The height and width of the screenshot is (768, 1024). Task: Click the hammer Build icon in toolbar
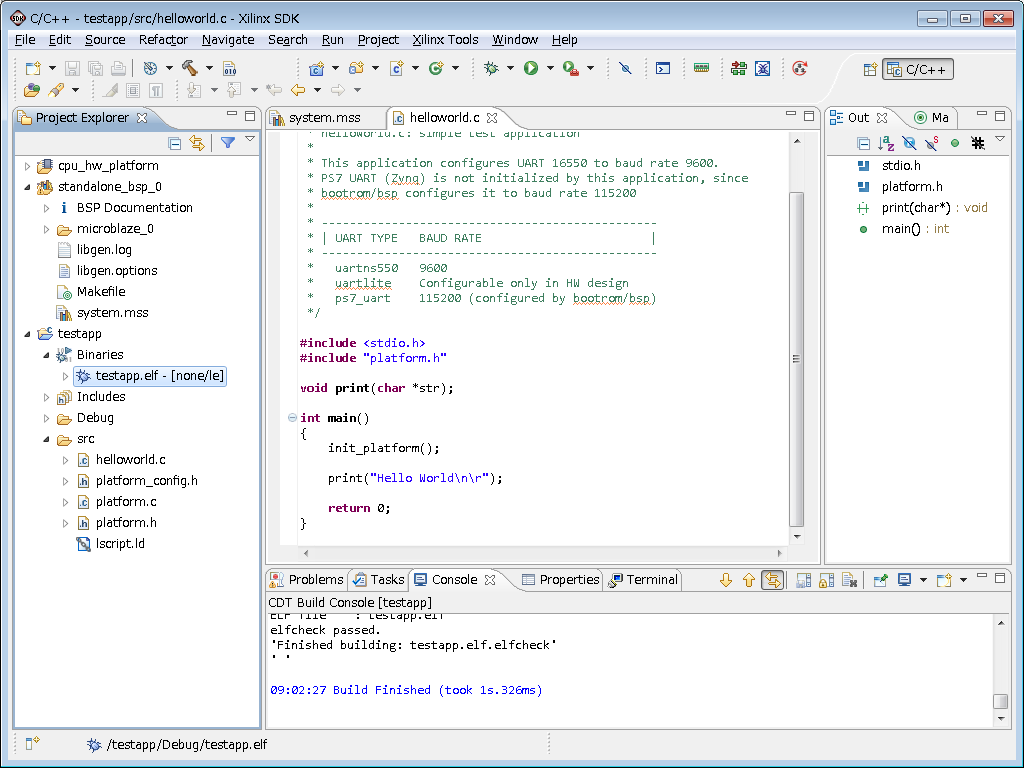pyautogui.click(x=189, y=68)
